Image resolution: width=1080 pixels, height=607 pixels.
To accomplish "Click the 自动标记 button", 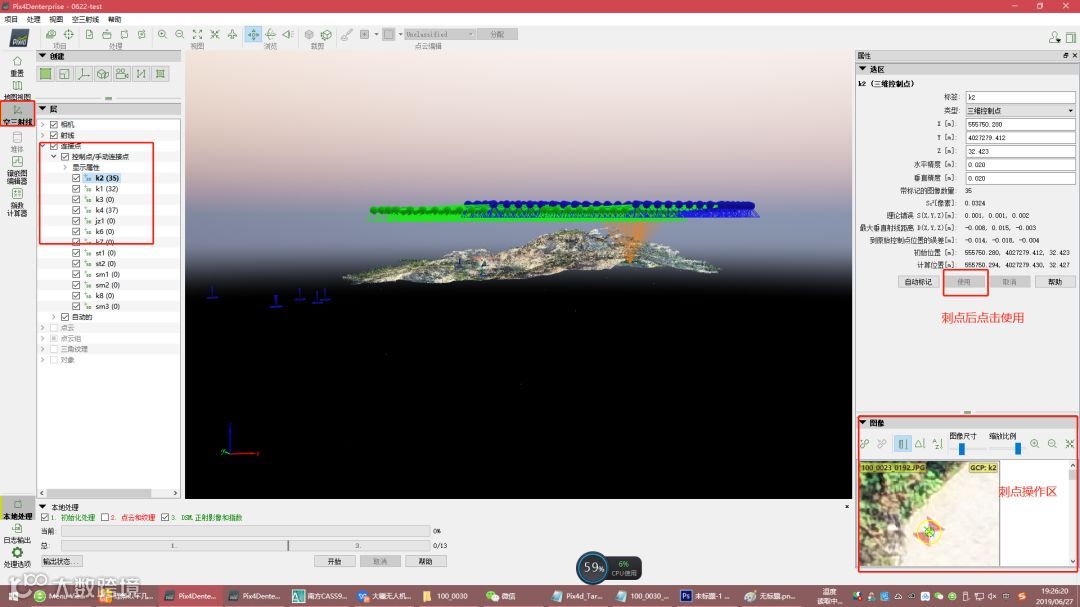I will [918, 282].
